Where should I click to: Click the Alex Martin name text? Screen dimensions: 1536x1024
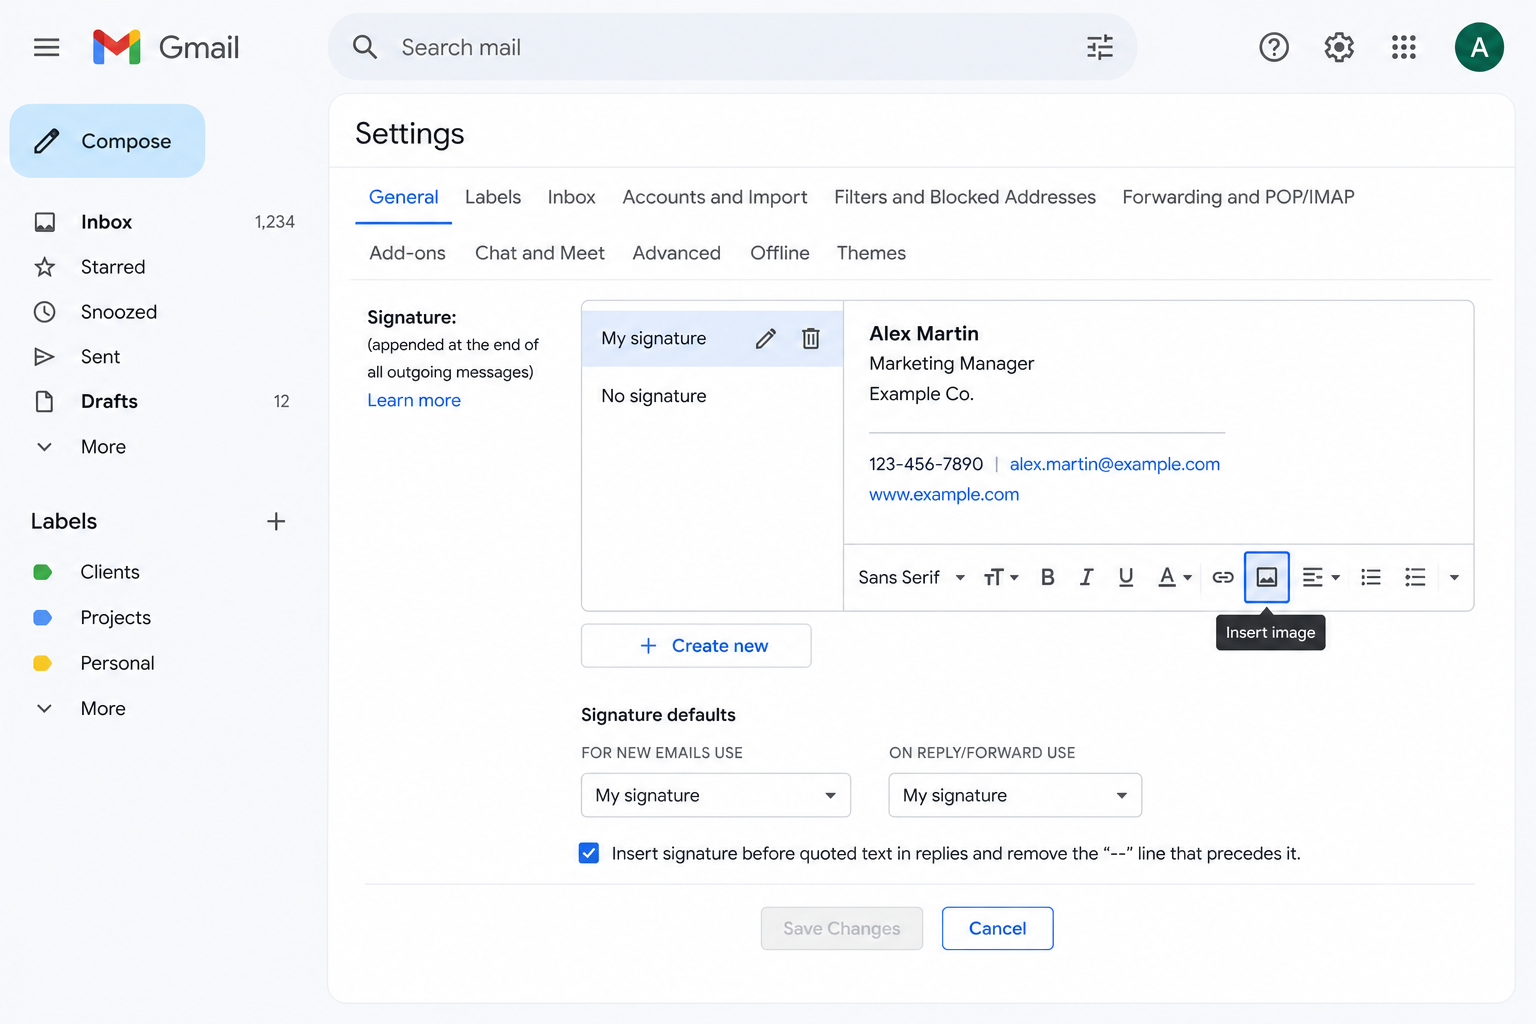pos(924,334)
